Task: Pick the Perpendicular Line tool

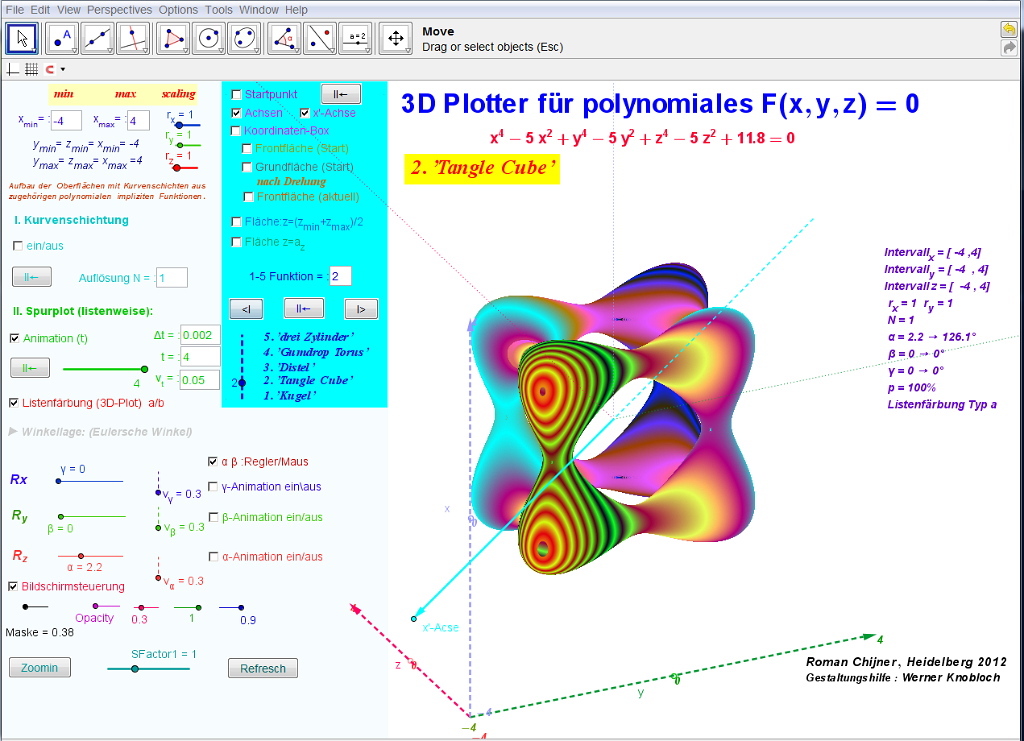Action: pos(133,38)
